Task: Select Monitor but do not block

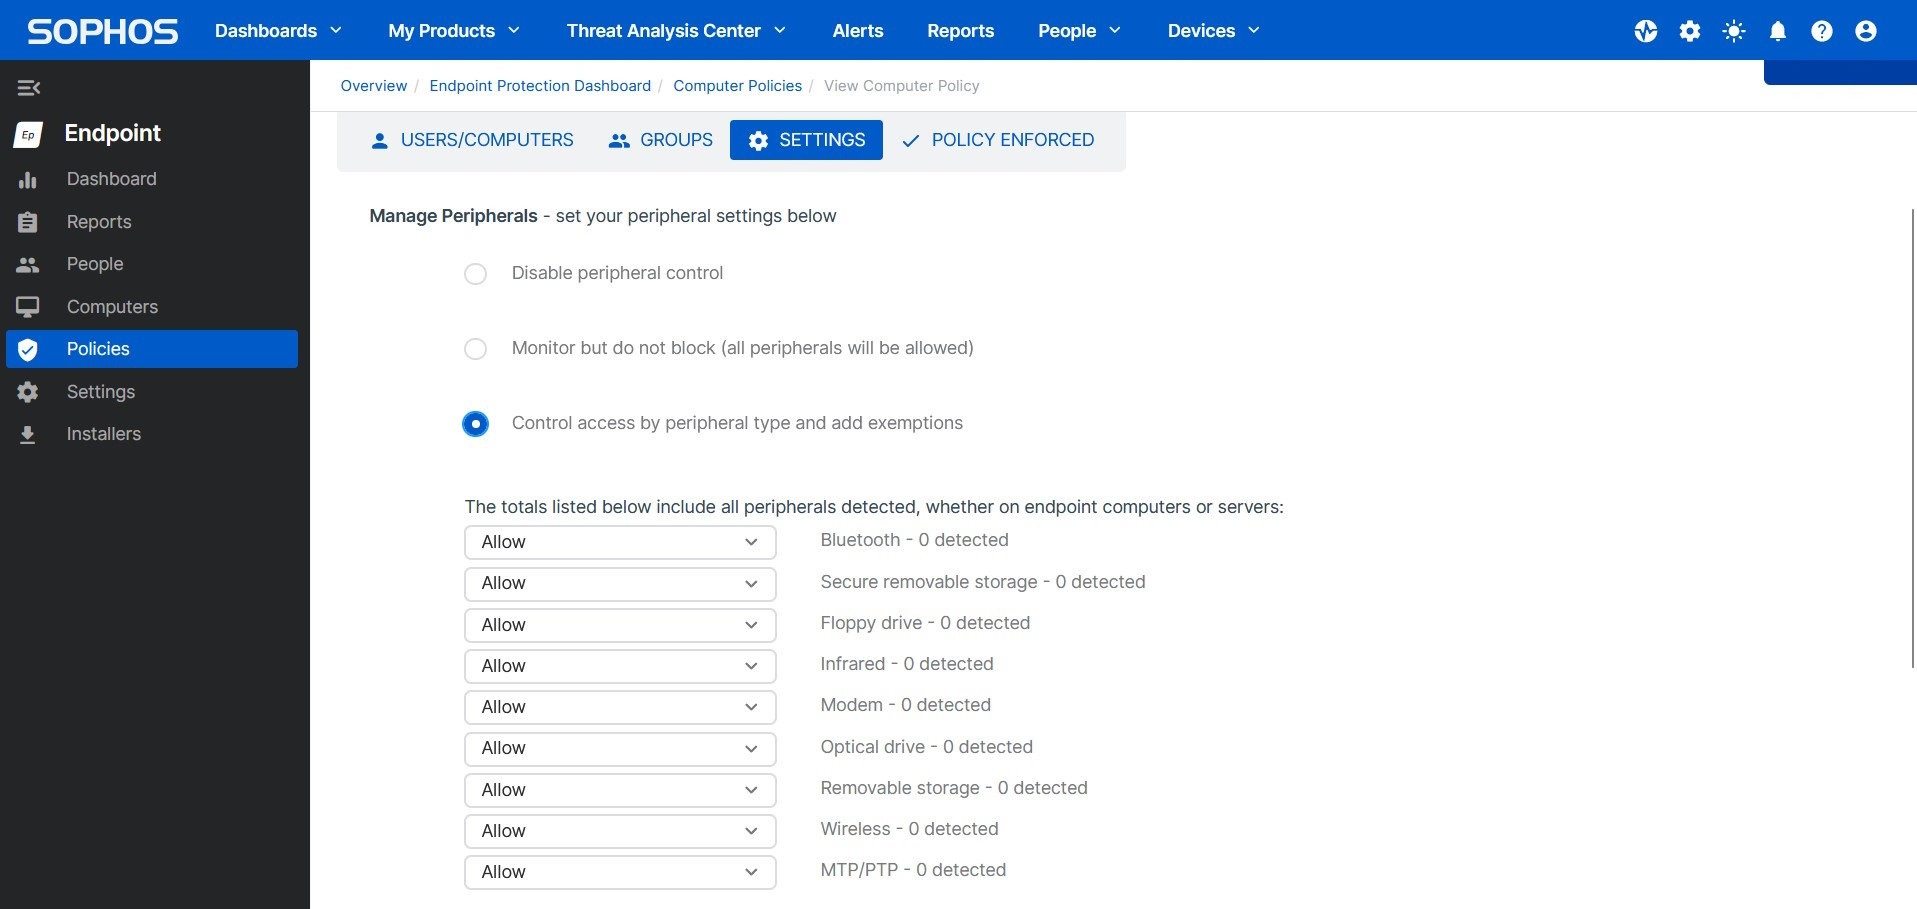Action: pos(475,348)
